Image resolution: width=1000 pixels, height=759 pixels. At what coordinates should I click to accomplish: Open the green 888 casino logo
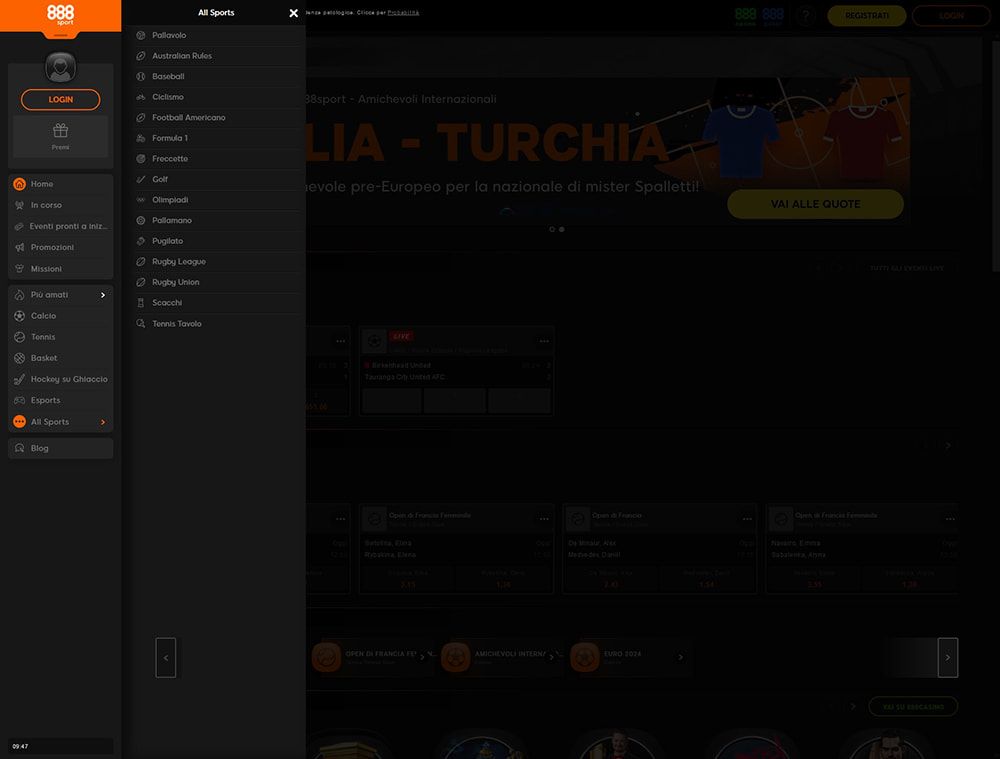(x=746, y=16)
